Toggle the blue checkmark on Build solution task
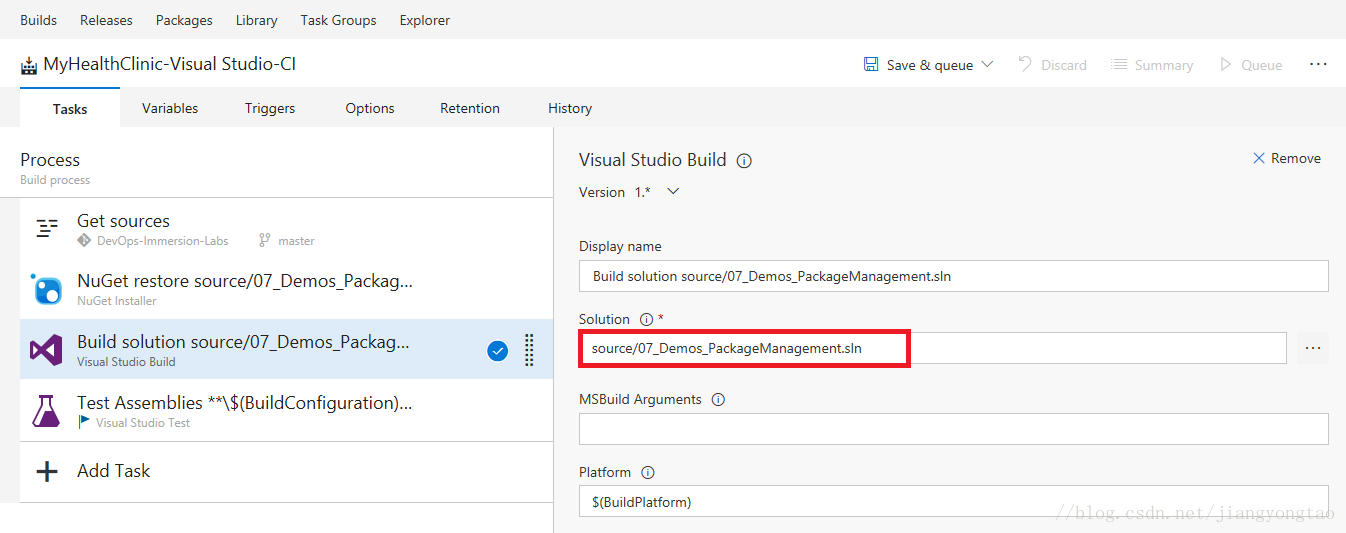This screenshot has width=1346, height=533. point(497,350)
